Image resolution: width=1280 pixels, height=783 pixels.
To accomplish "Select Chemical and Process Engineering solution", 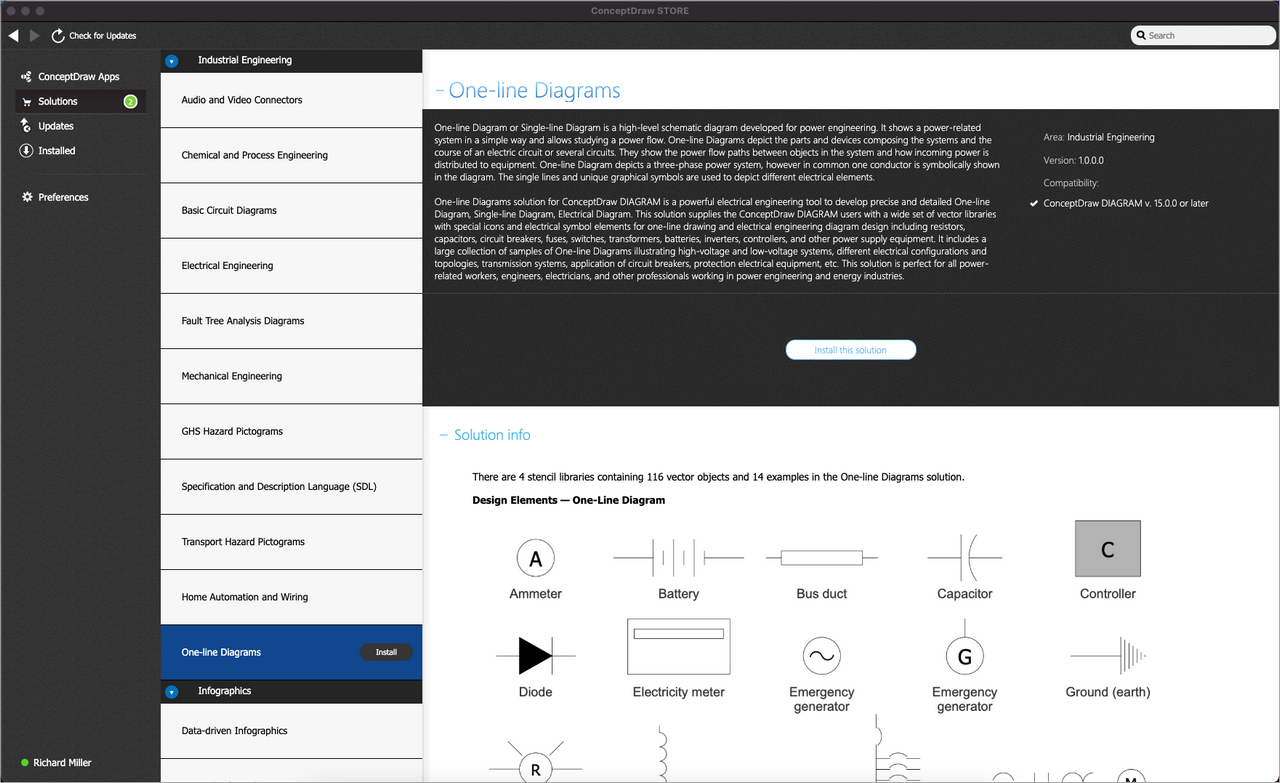I will 291,155.
